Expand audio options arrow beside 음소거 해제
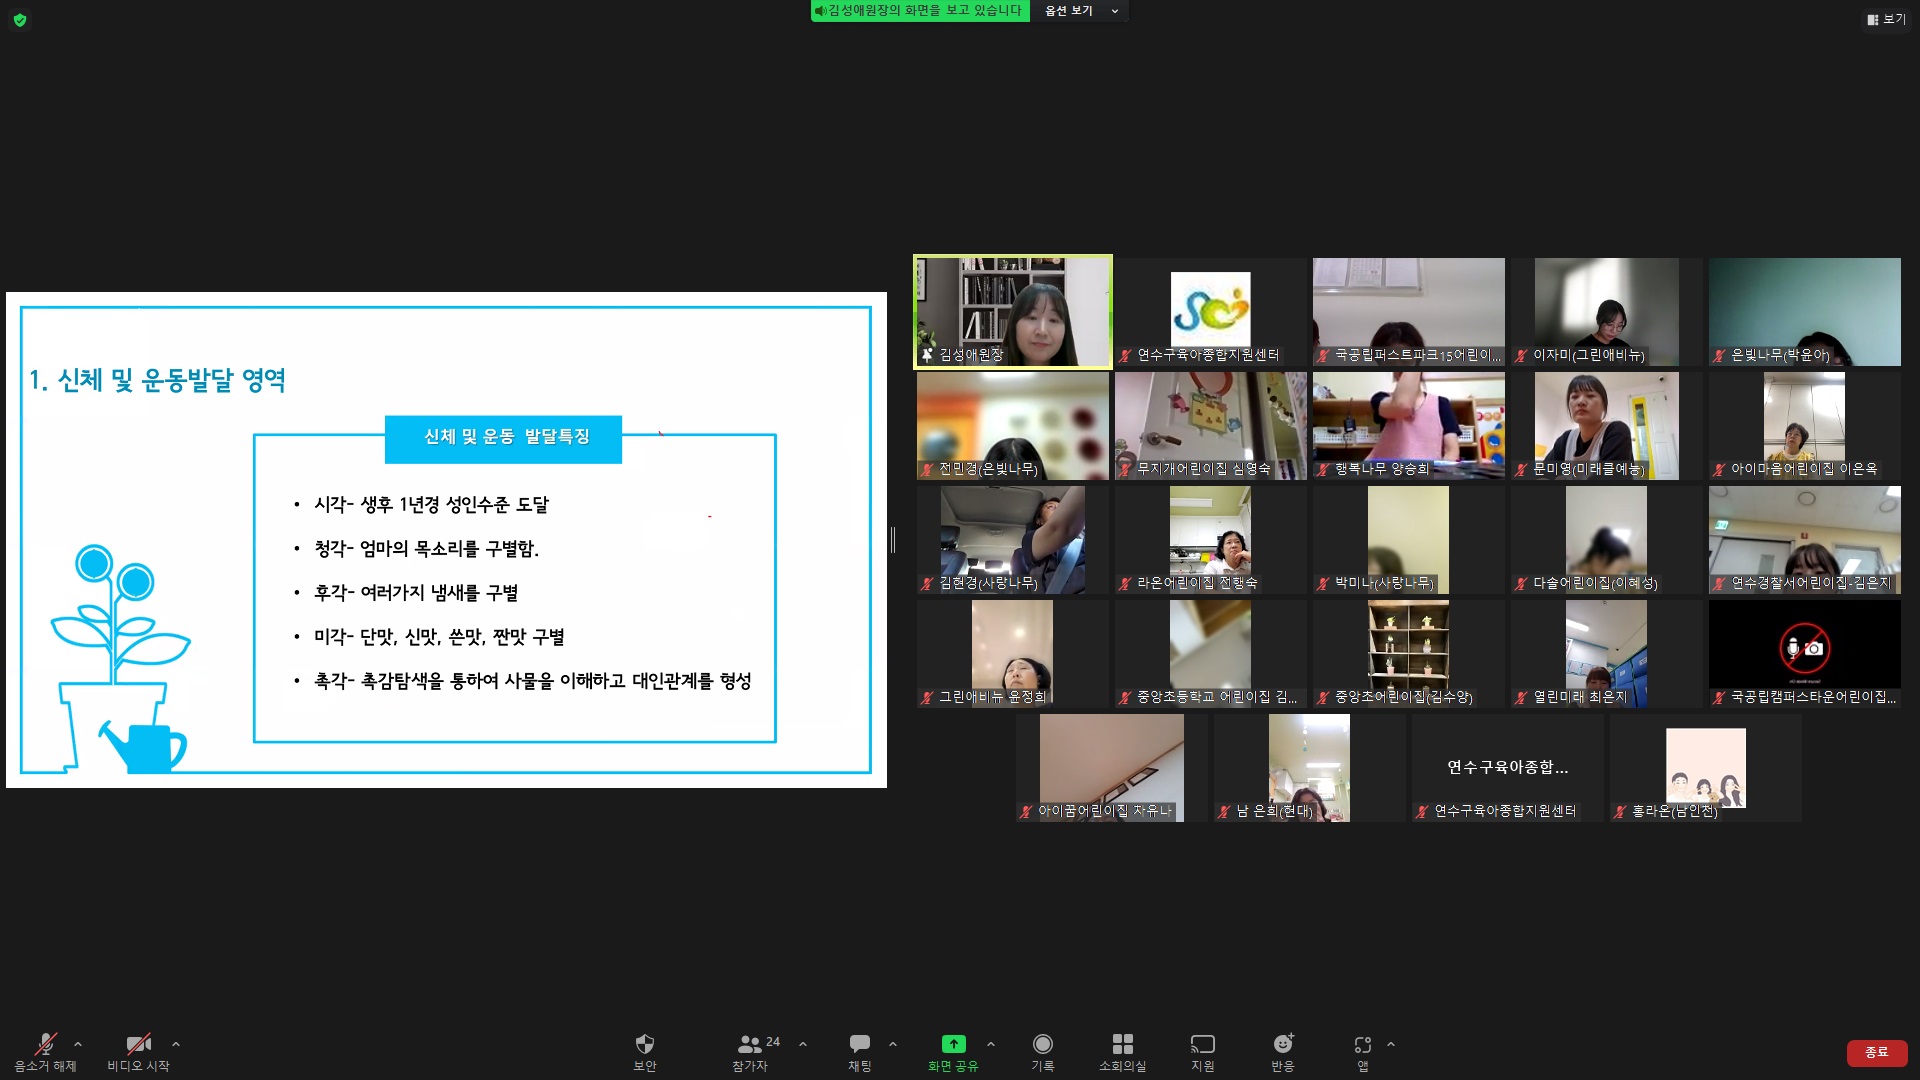This screenshot has height=1080, width=1920. [x=78, y=1044]
